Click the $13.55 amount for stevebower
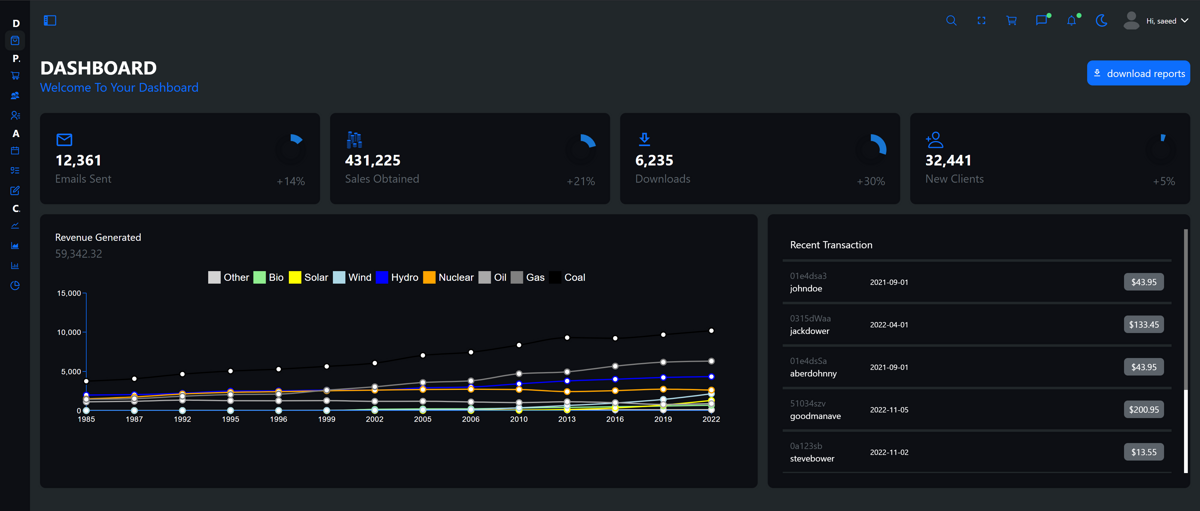The width and height of the screenshot is (1200, 511). [1143, 452]
